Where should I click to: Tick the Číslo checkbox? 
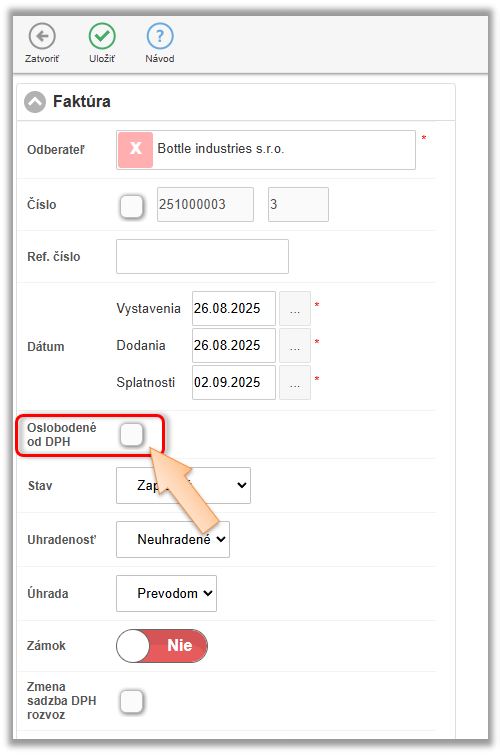click(x=132, y=206)
